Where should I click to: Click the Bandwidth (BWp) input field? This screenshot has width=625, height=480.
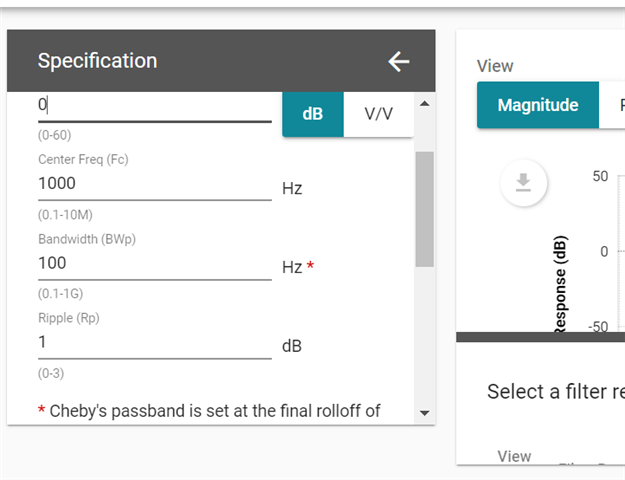tap(154, 263)
